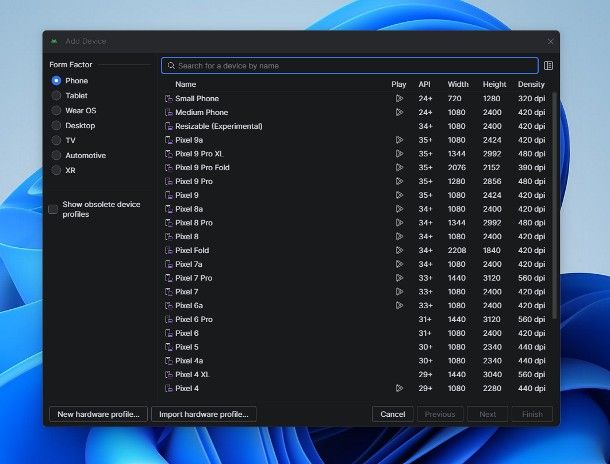Click the Play Store icon for Pixel 9a
Screen dimensions: 610x464
(399, 140)
